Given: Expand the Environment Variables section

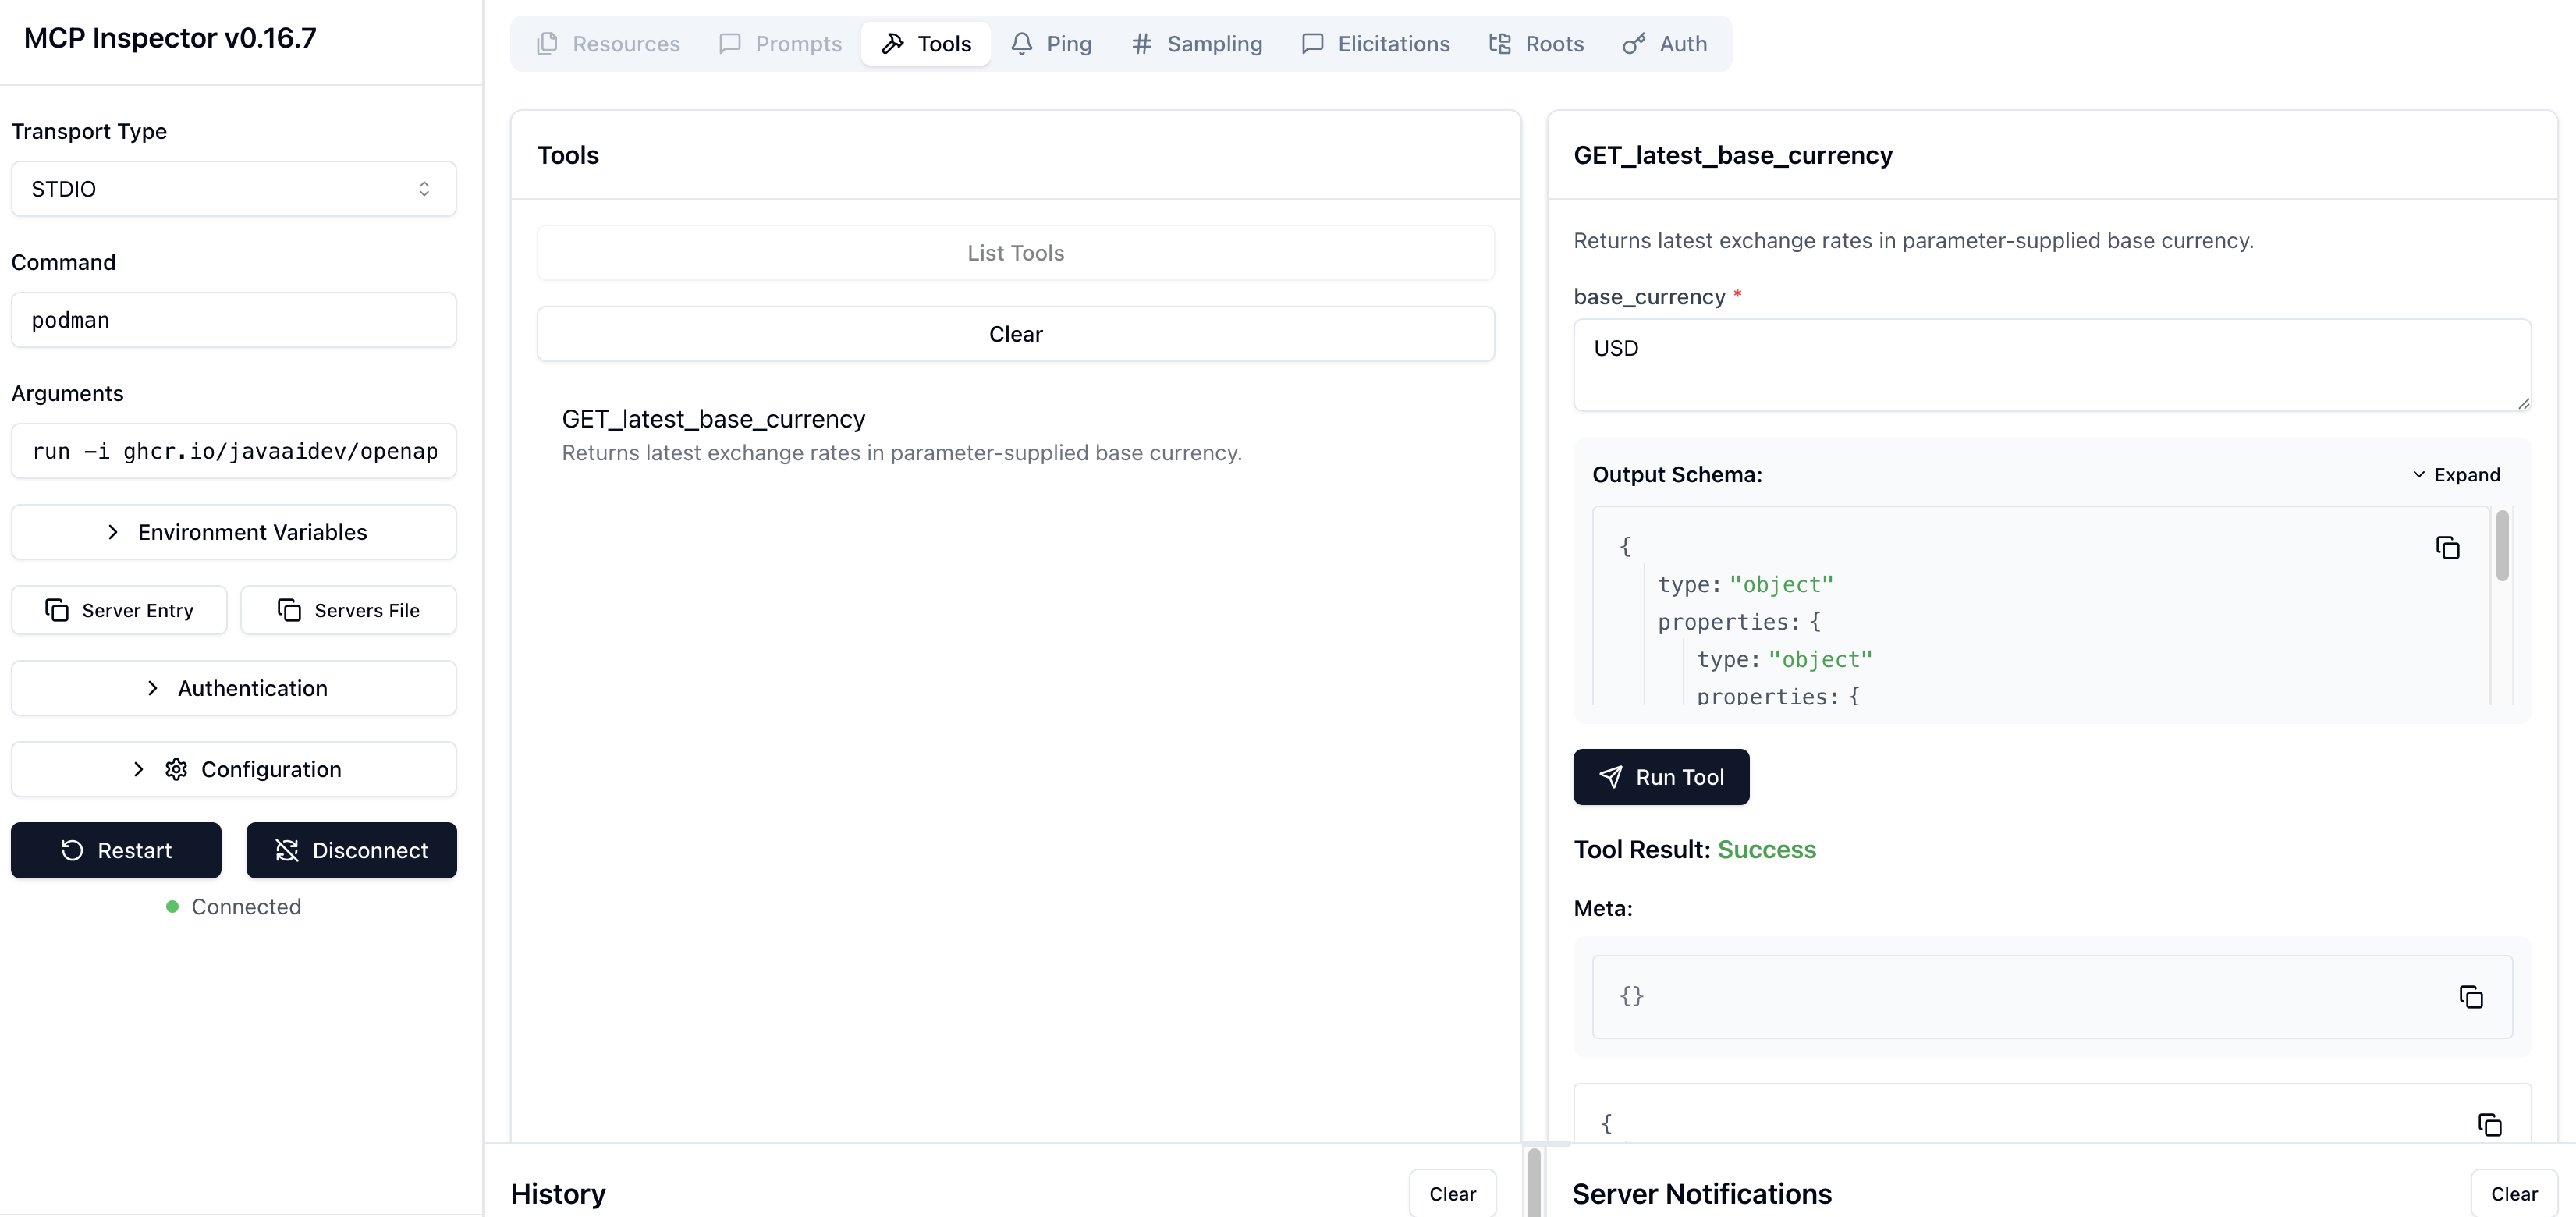Looking at the screenshot, I should point(233,532).
